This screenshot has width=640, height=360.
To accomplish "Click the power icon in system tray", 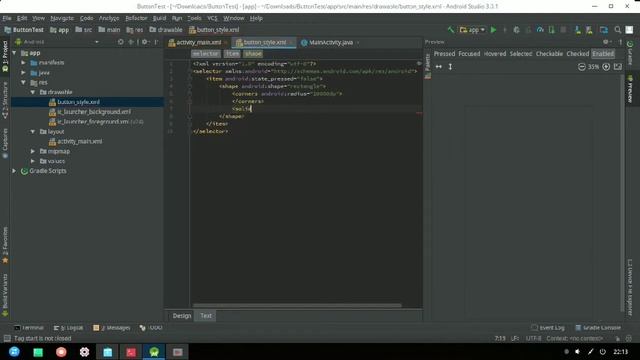I will click(x=602, y=351).
